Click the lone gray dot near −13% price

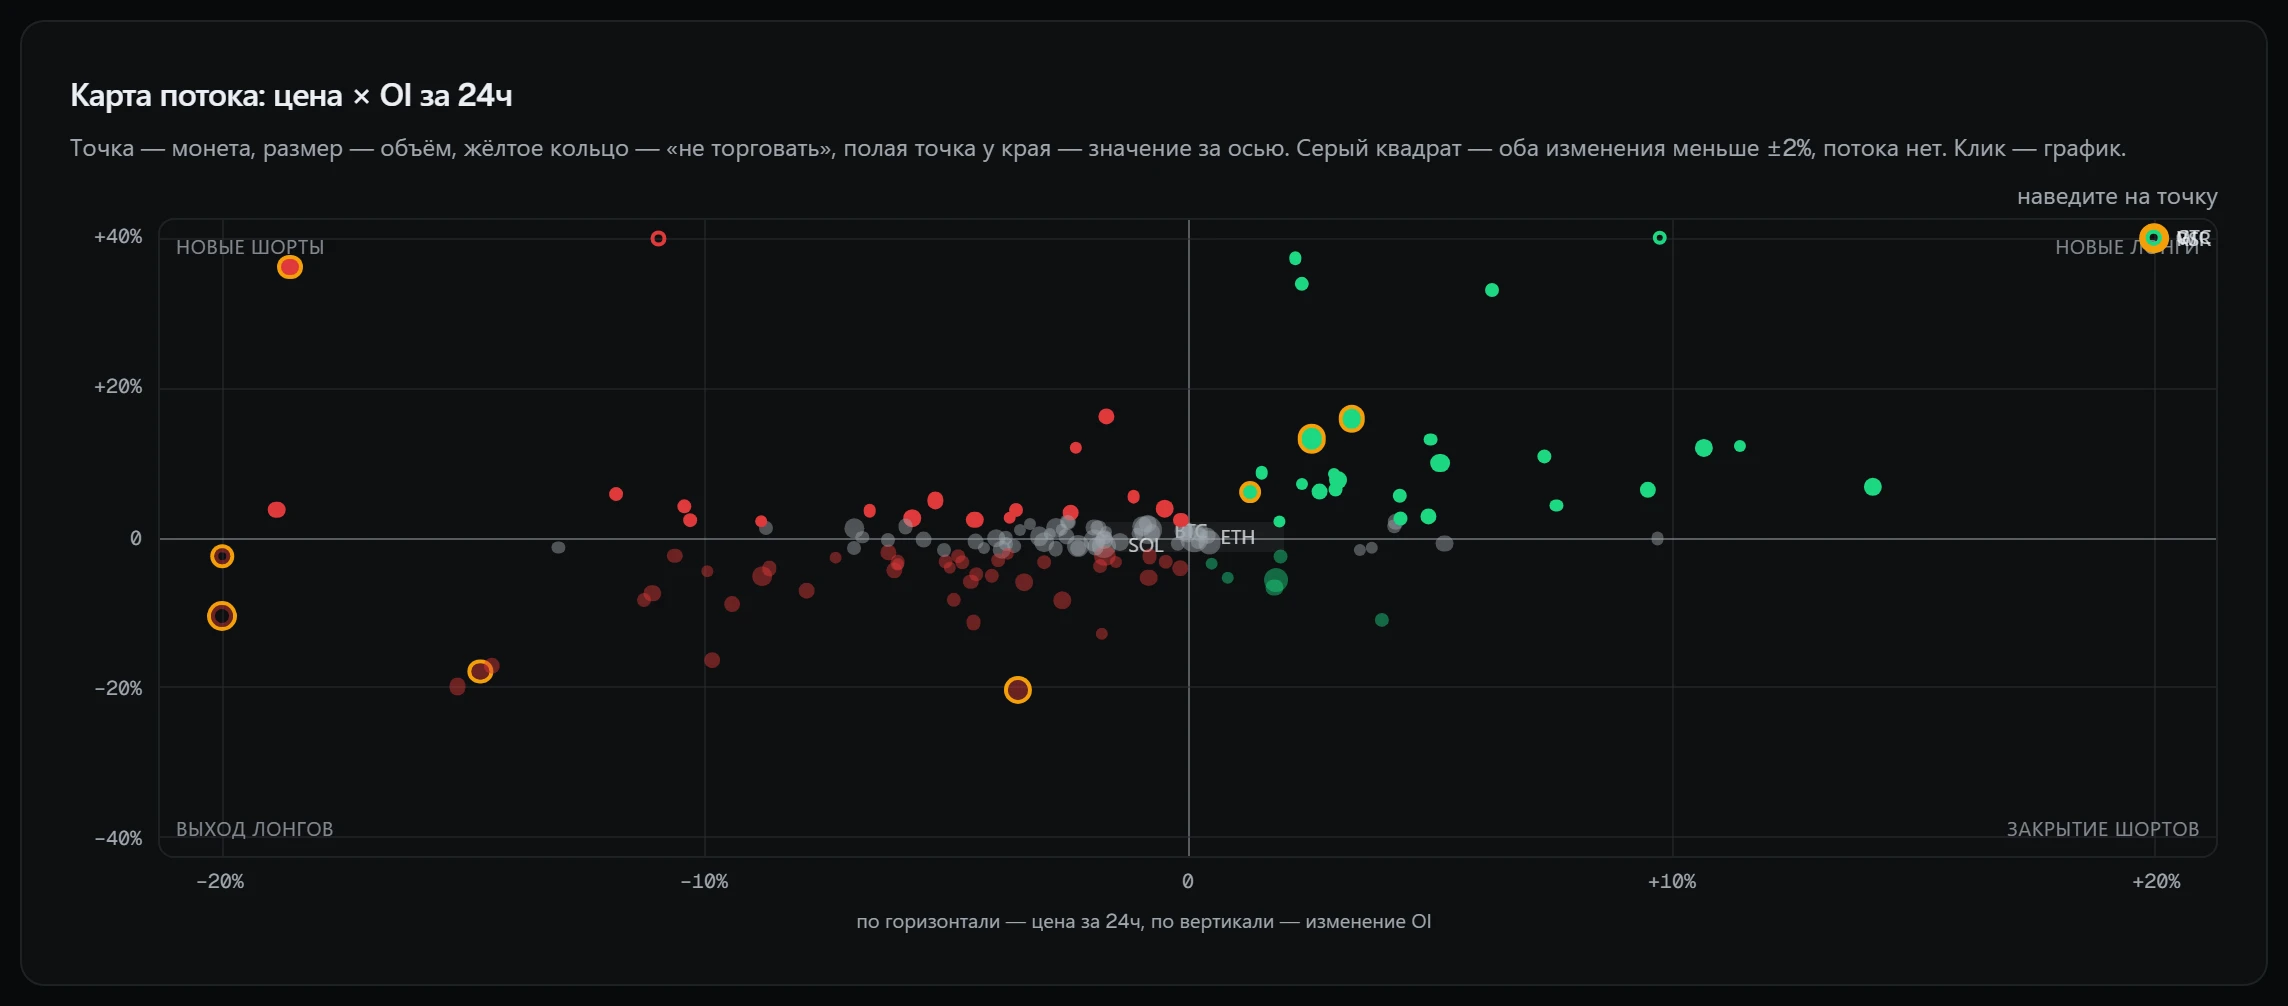click(558, 547)
